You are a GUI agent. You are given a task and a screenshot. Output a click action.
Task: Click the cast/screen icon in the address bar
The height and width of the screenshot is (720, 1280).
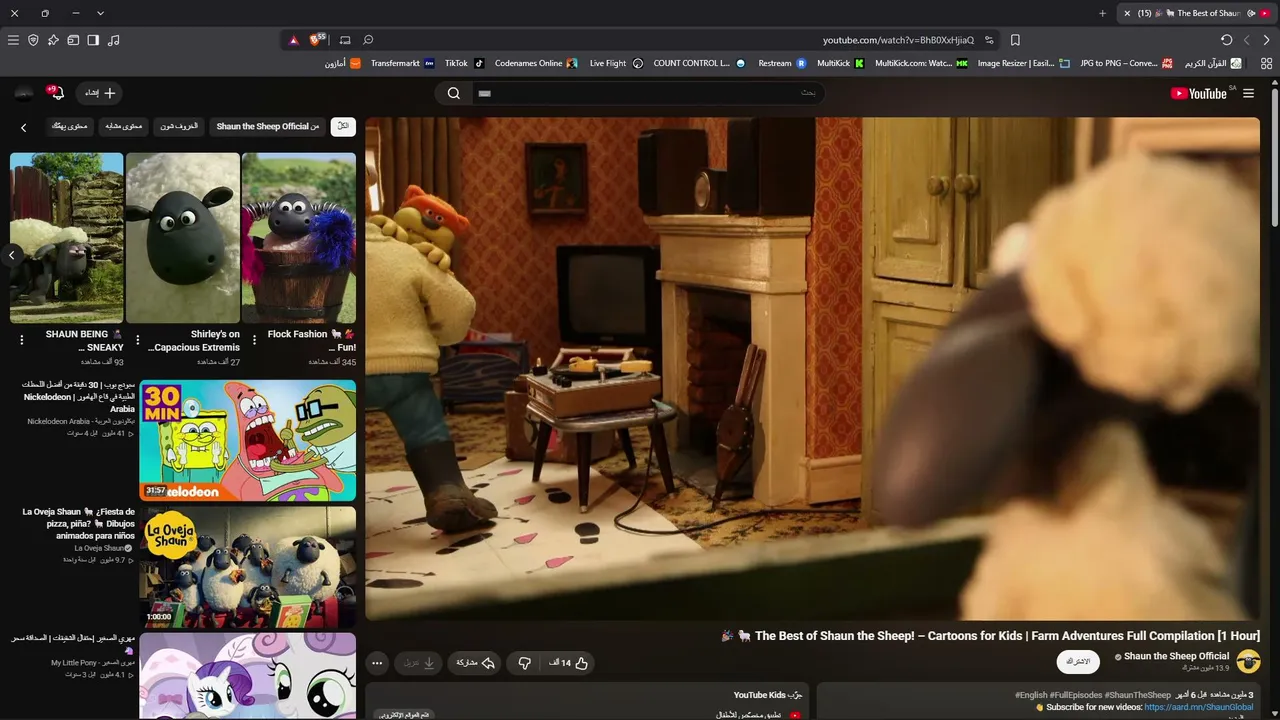(345, 40)
